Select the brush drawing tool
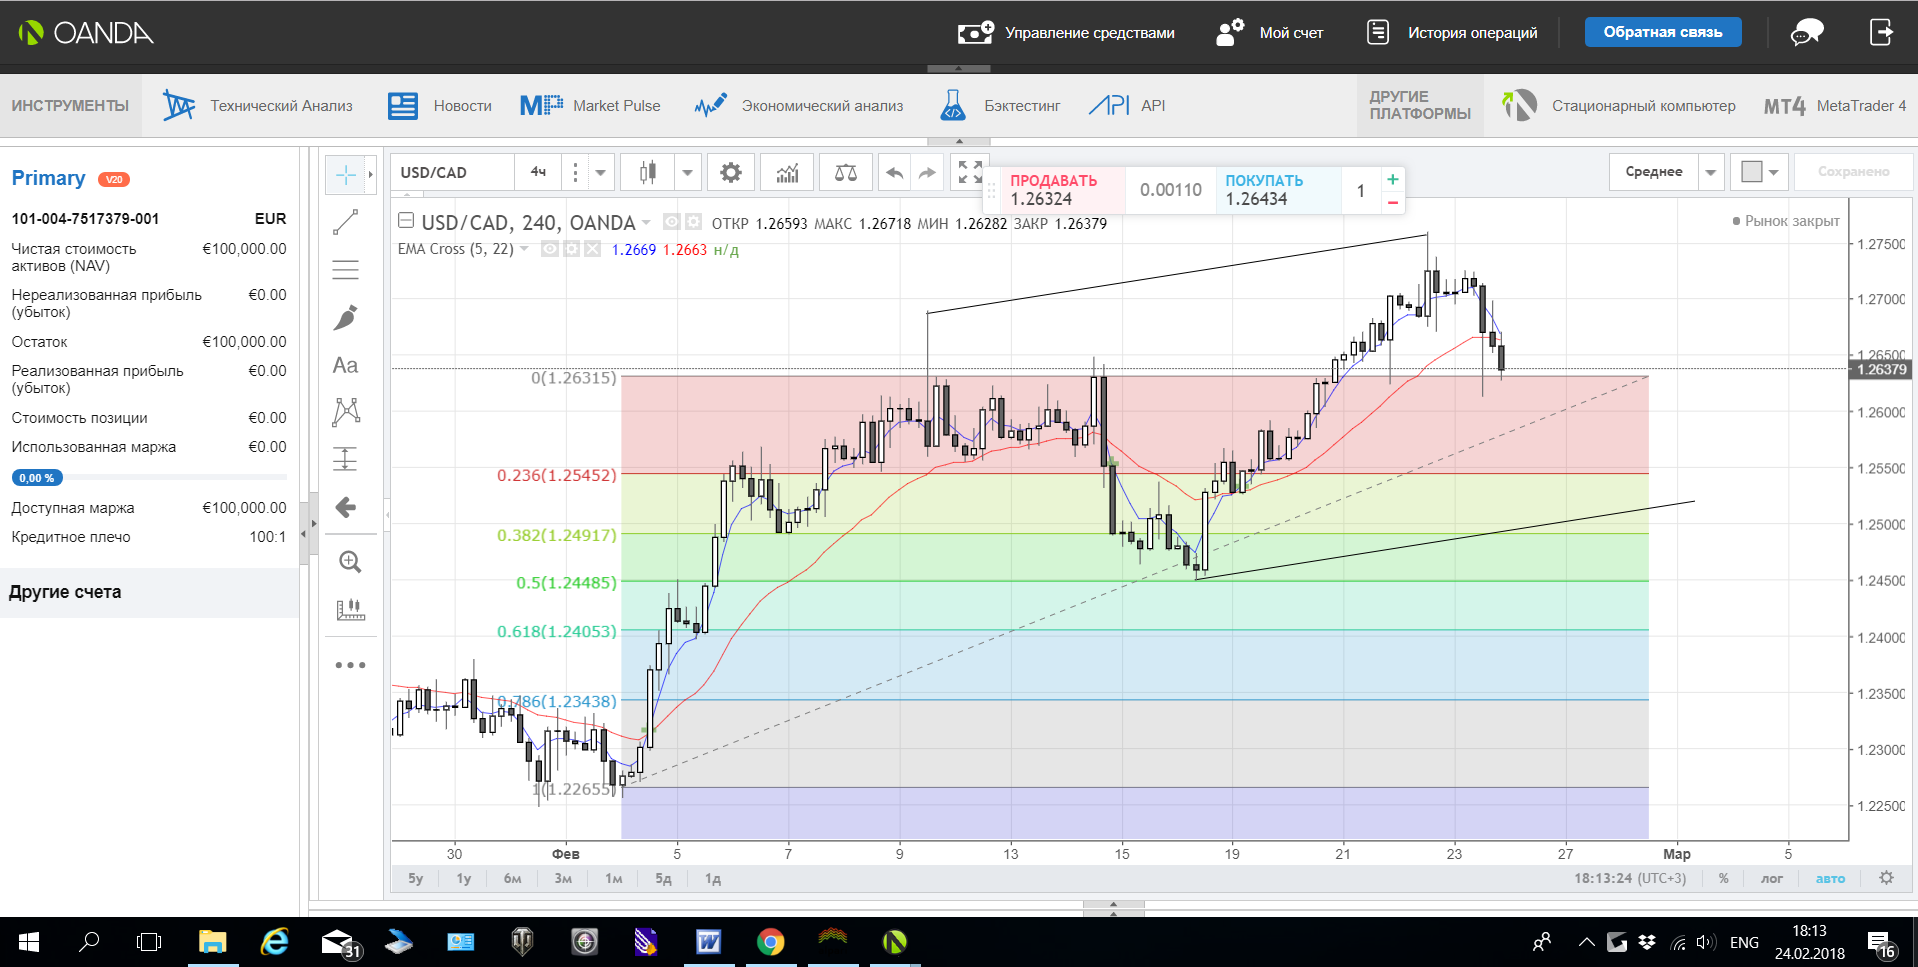Viewport: 1918px width, 967px height. tap(345, 318)
